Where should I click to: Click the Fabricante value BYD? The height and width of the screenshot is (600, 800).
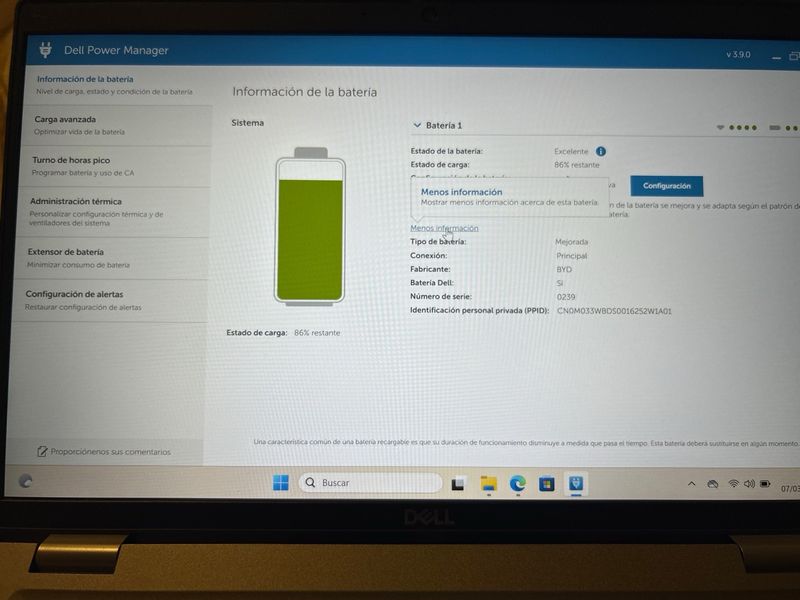click(564, 269)
